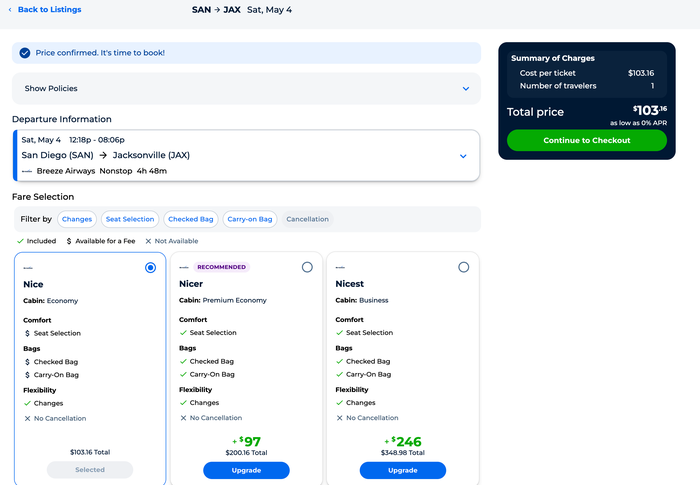Filter fares by Seat Selection
This screenshot has height=485, width=700.
[130, 219]
